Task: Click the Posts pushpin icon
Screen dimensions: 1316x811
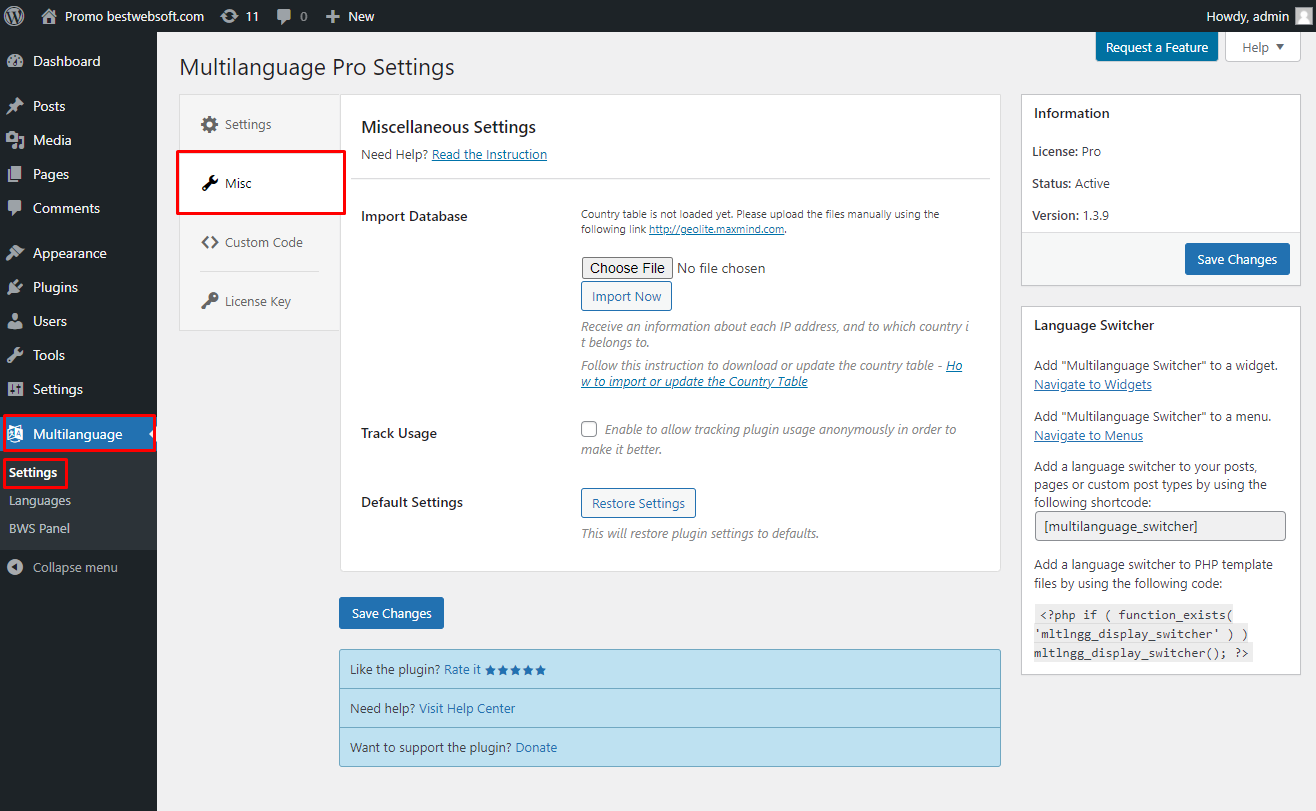Action: pyautogui.click(x=15, y=106)
